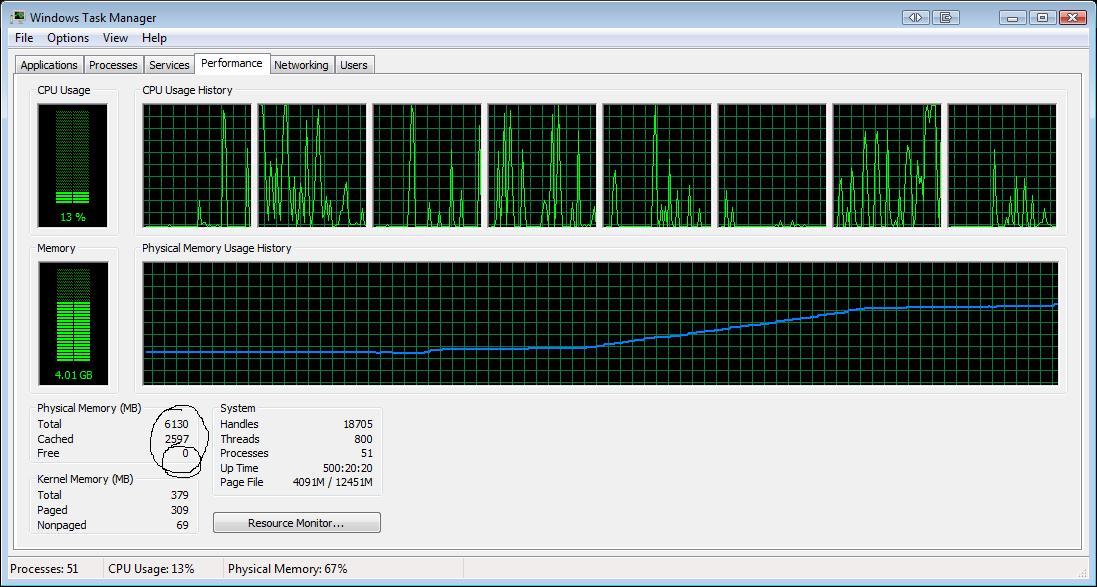Click the 'Kernel Memory (MB)' group label
This screenshot has height=587, width=1097.
pyautogui.click(x=85, y=479)
